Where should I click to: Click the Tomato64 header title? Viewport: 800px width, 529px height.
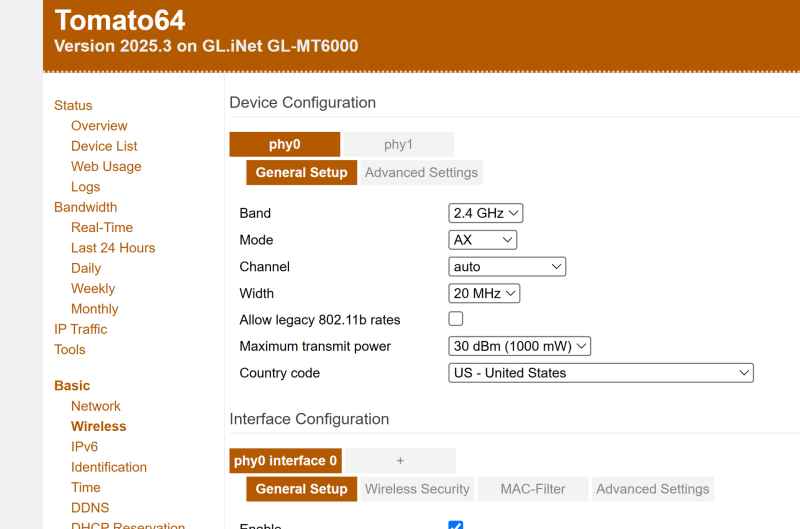click(x=119, y=20)
